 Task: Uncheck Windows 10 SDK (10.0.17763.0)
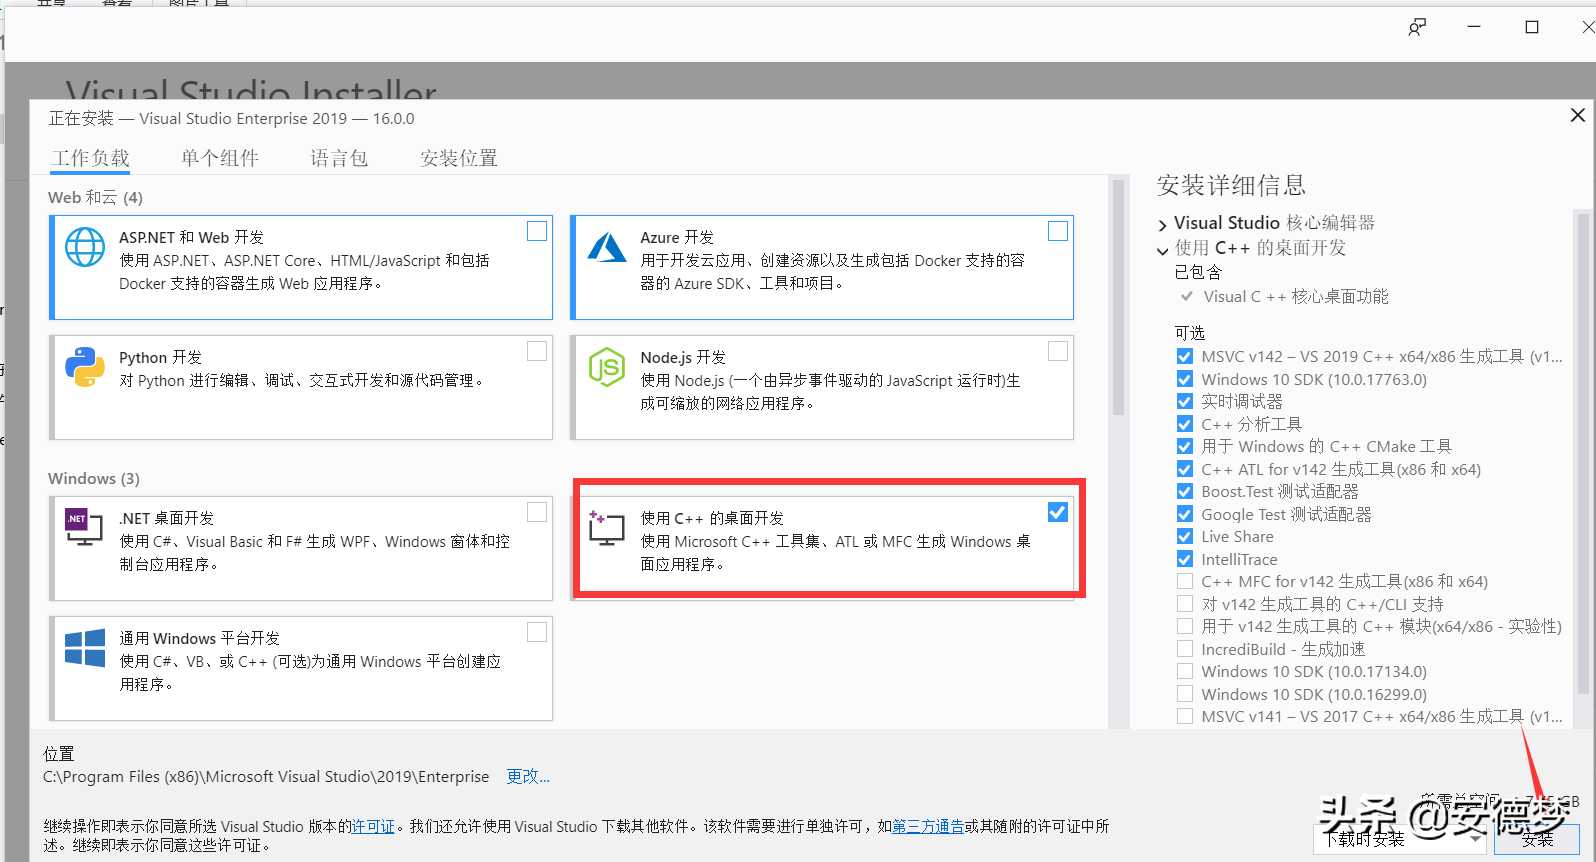tap(1185, 379)
